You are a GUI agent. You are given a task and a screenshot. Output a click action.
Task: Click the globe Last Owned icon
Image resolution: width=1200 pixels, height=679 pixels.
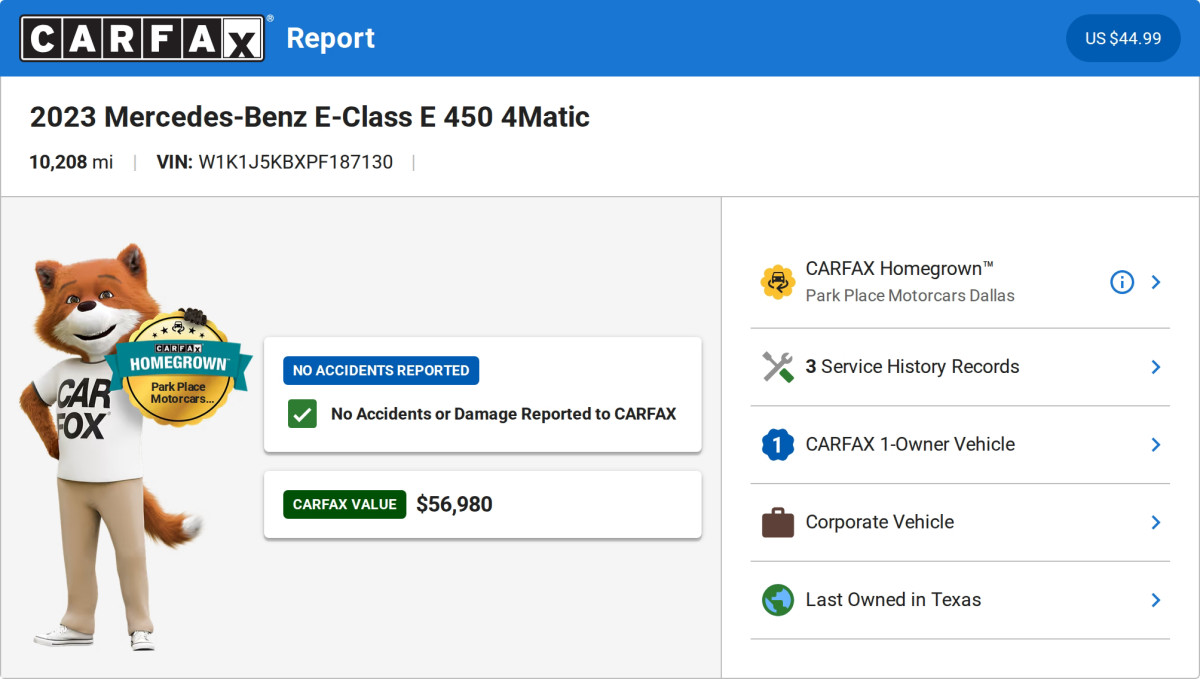(x=777, y=600)
